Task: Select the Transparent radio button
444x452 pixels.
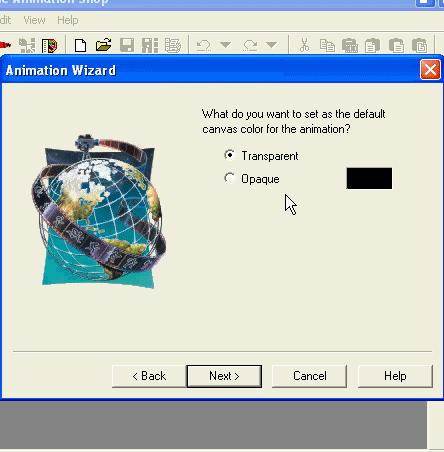Action: click(230, 155)
